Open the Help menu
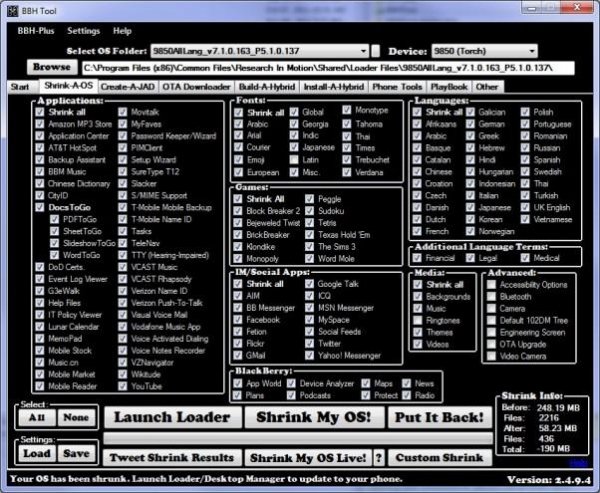 click(122, 31)
